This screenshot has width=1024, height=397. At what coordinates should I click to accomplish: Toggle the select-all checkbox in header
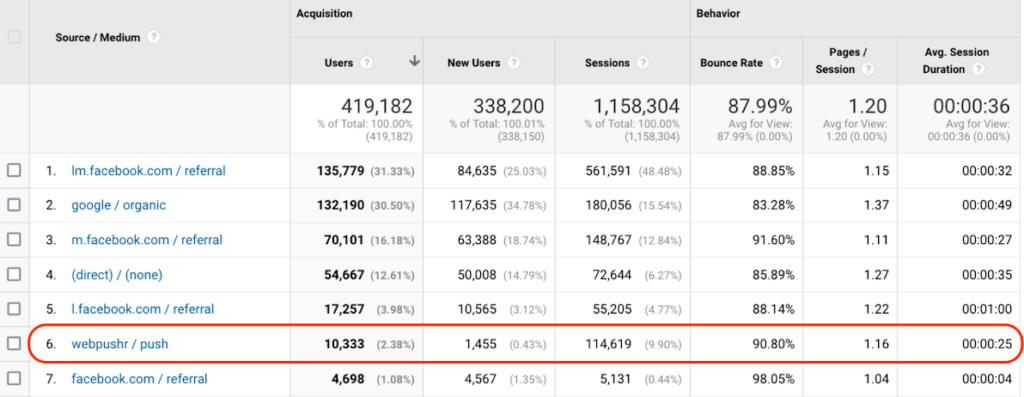tap(14, 37)
